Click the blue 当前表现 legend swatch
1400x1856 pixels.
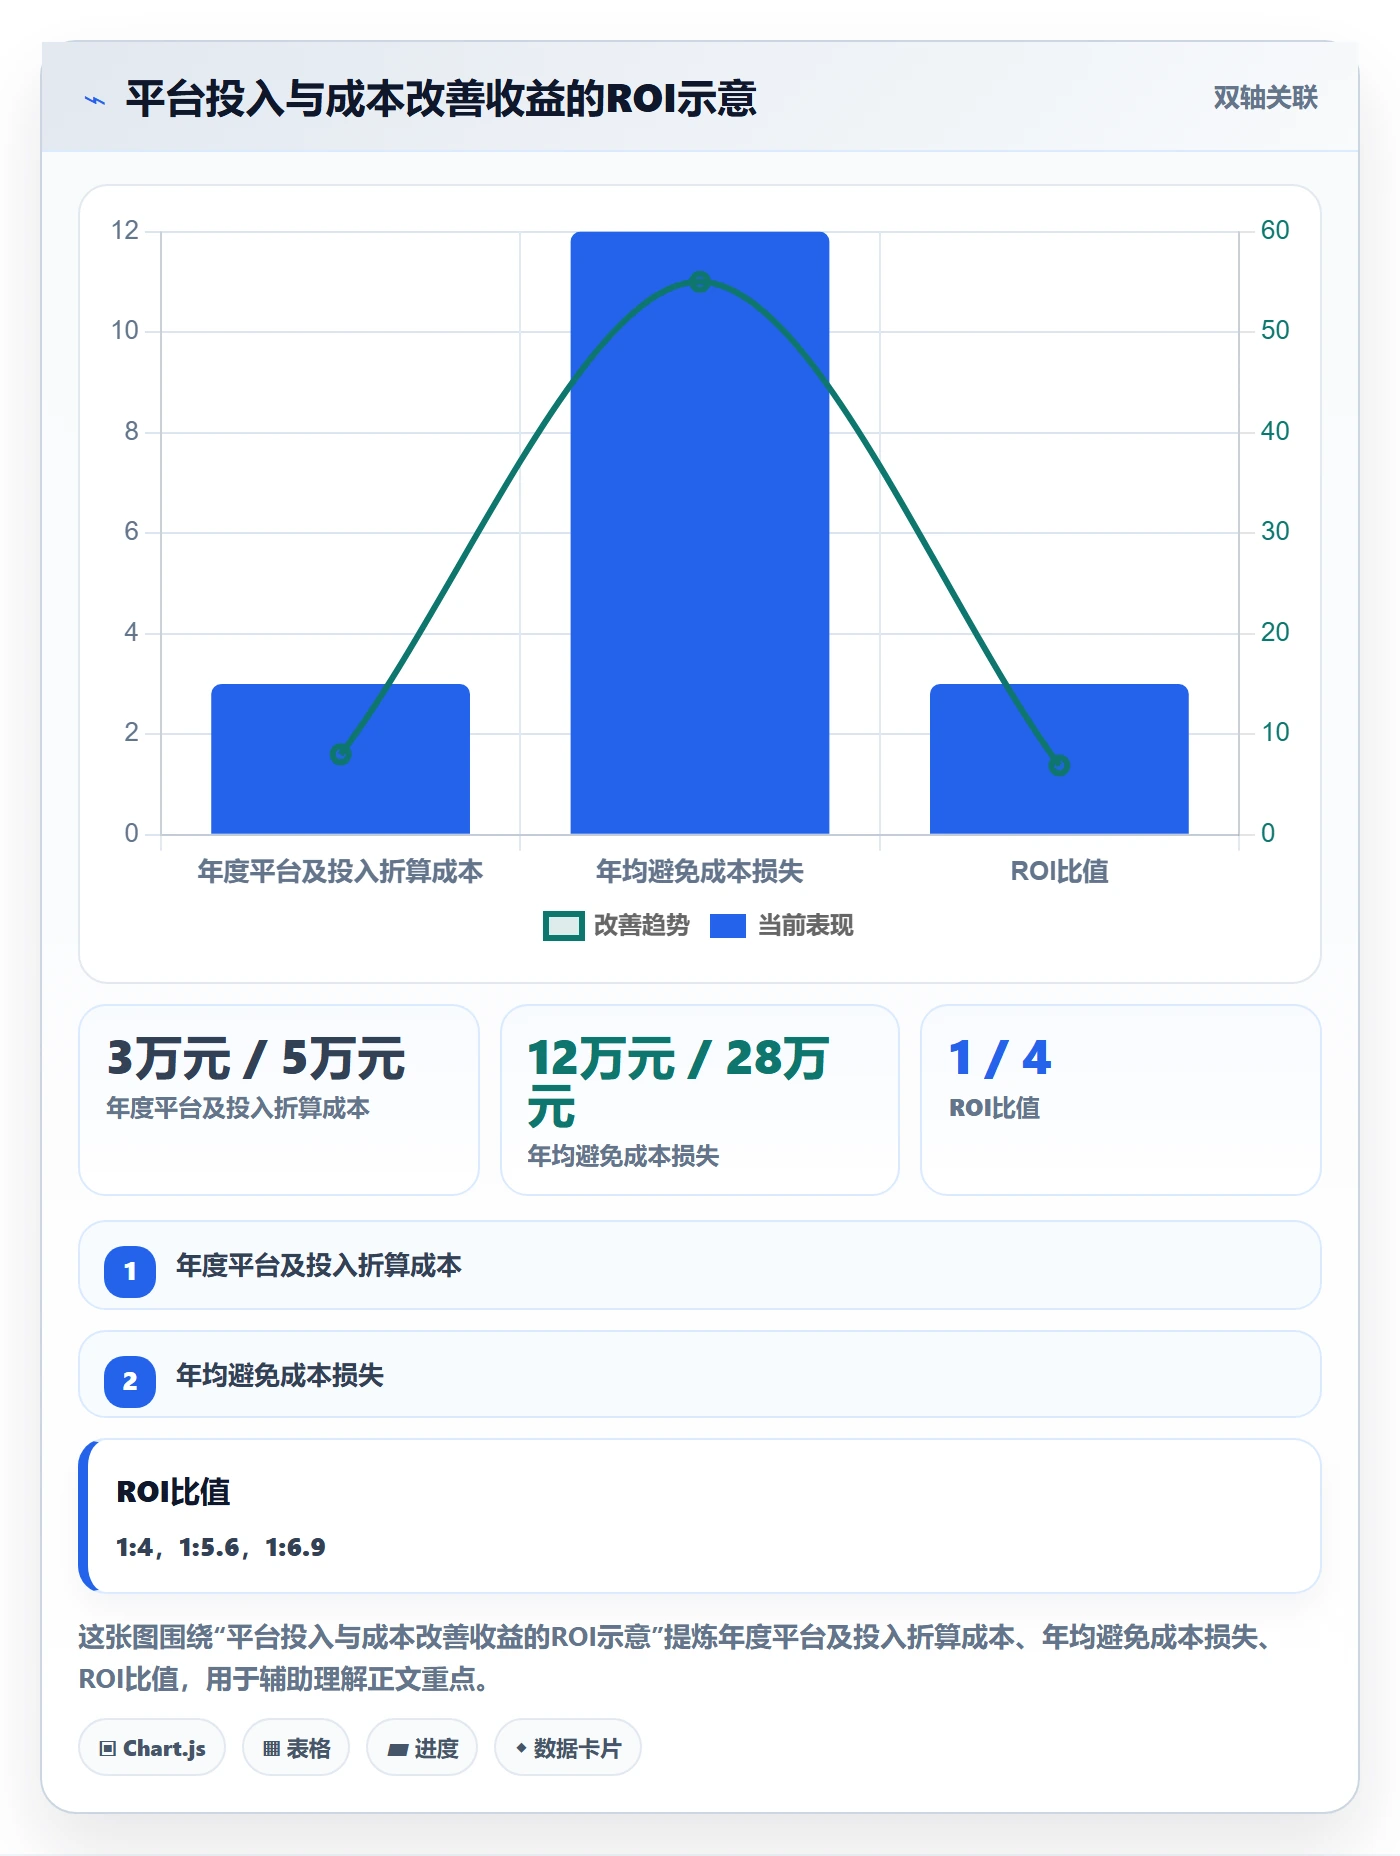(728, 926)
